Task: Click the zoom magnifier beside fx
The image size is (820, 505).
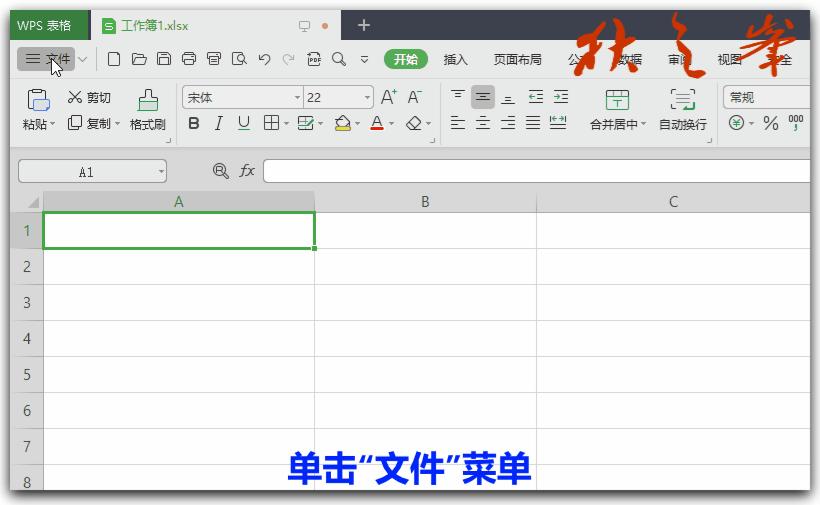Action: click(221, 170)
